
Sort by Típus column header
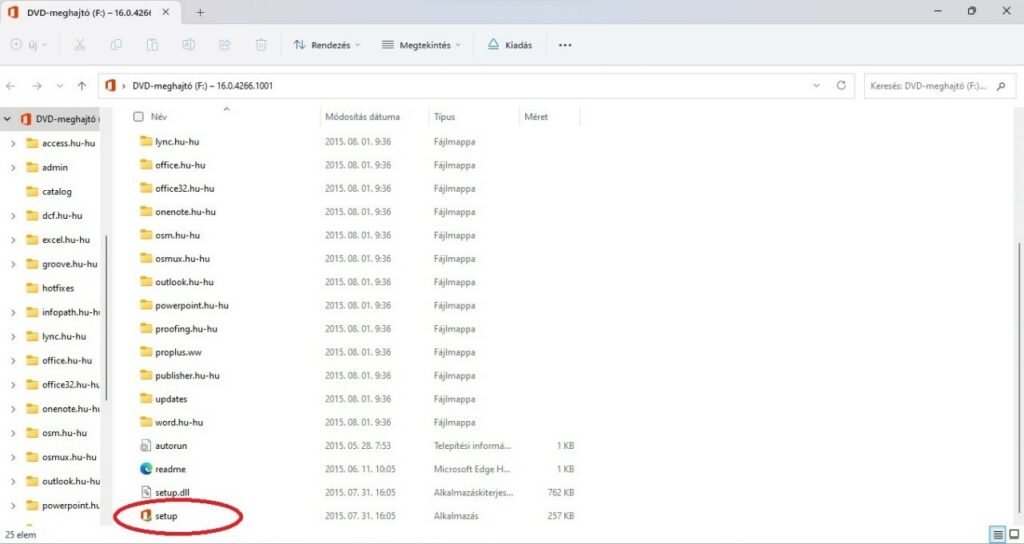444,117
